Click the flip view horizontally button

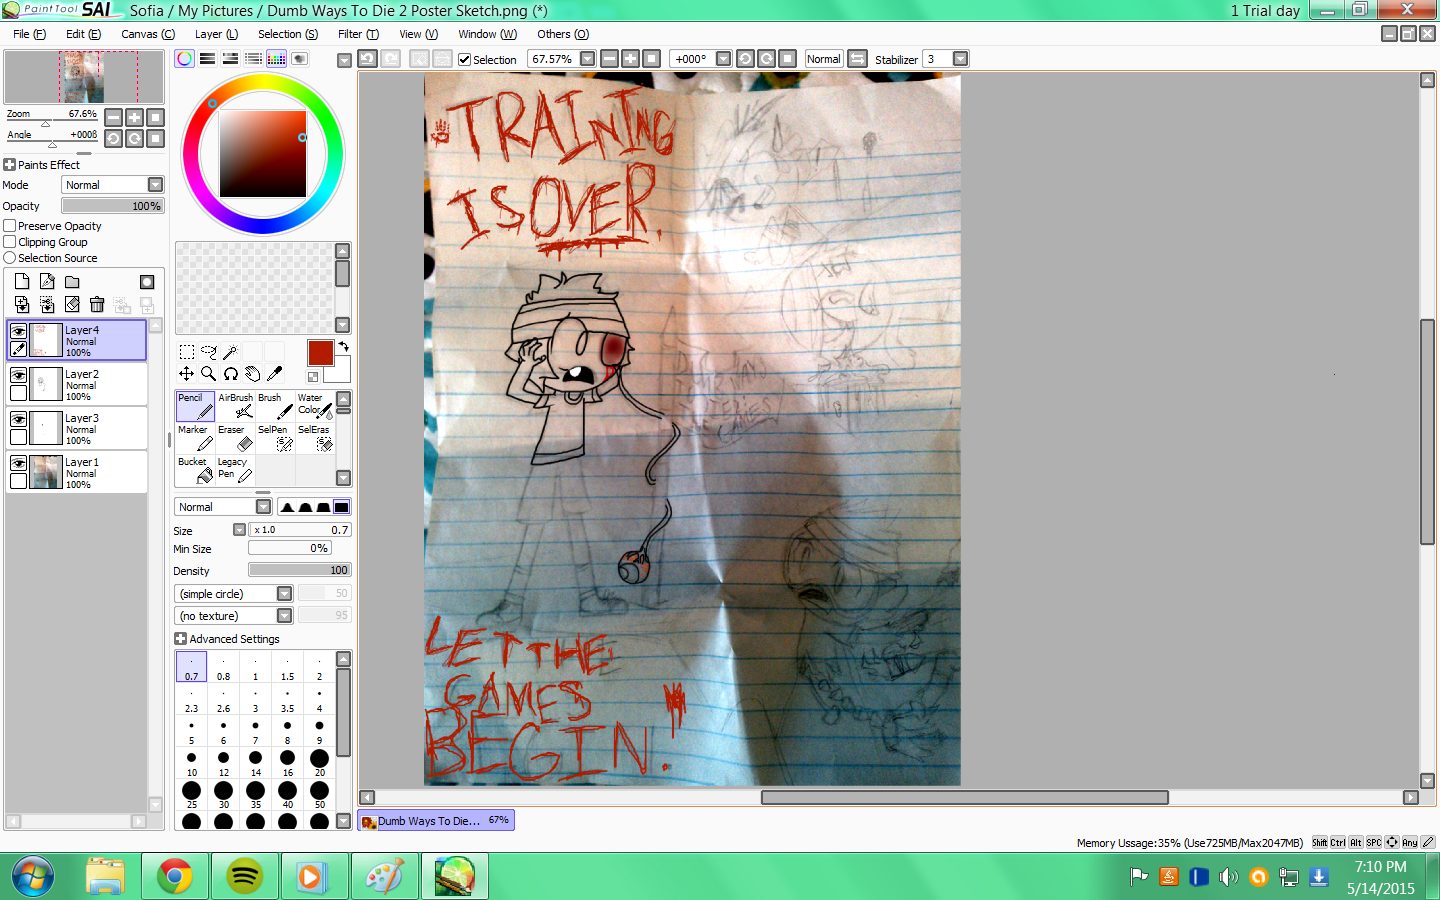pyautogui.click(x=857, y=59)
